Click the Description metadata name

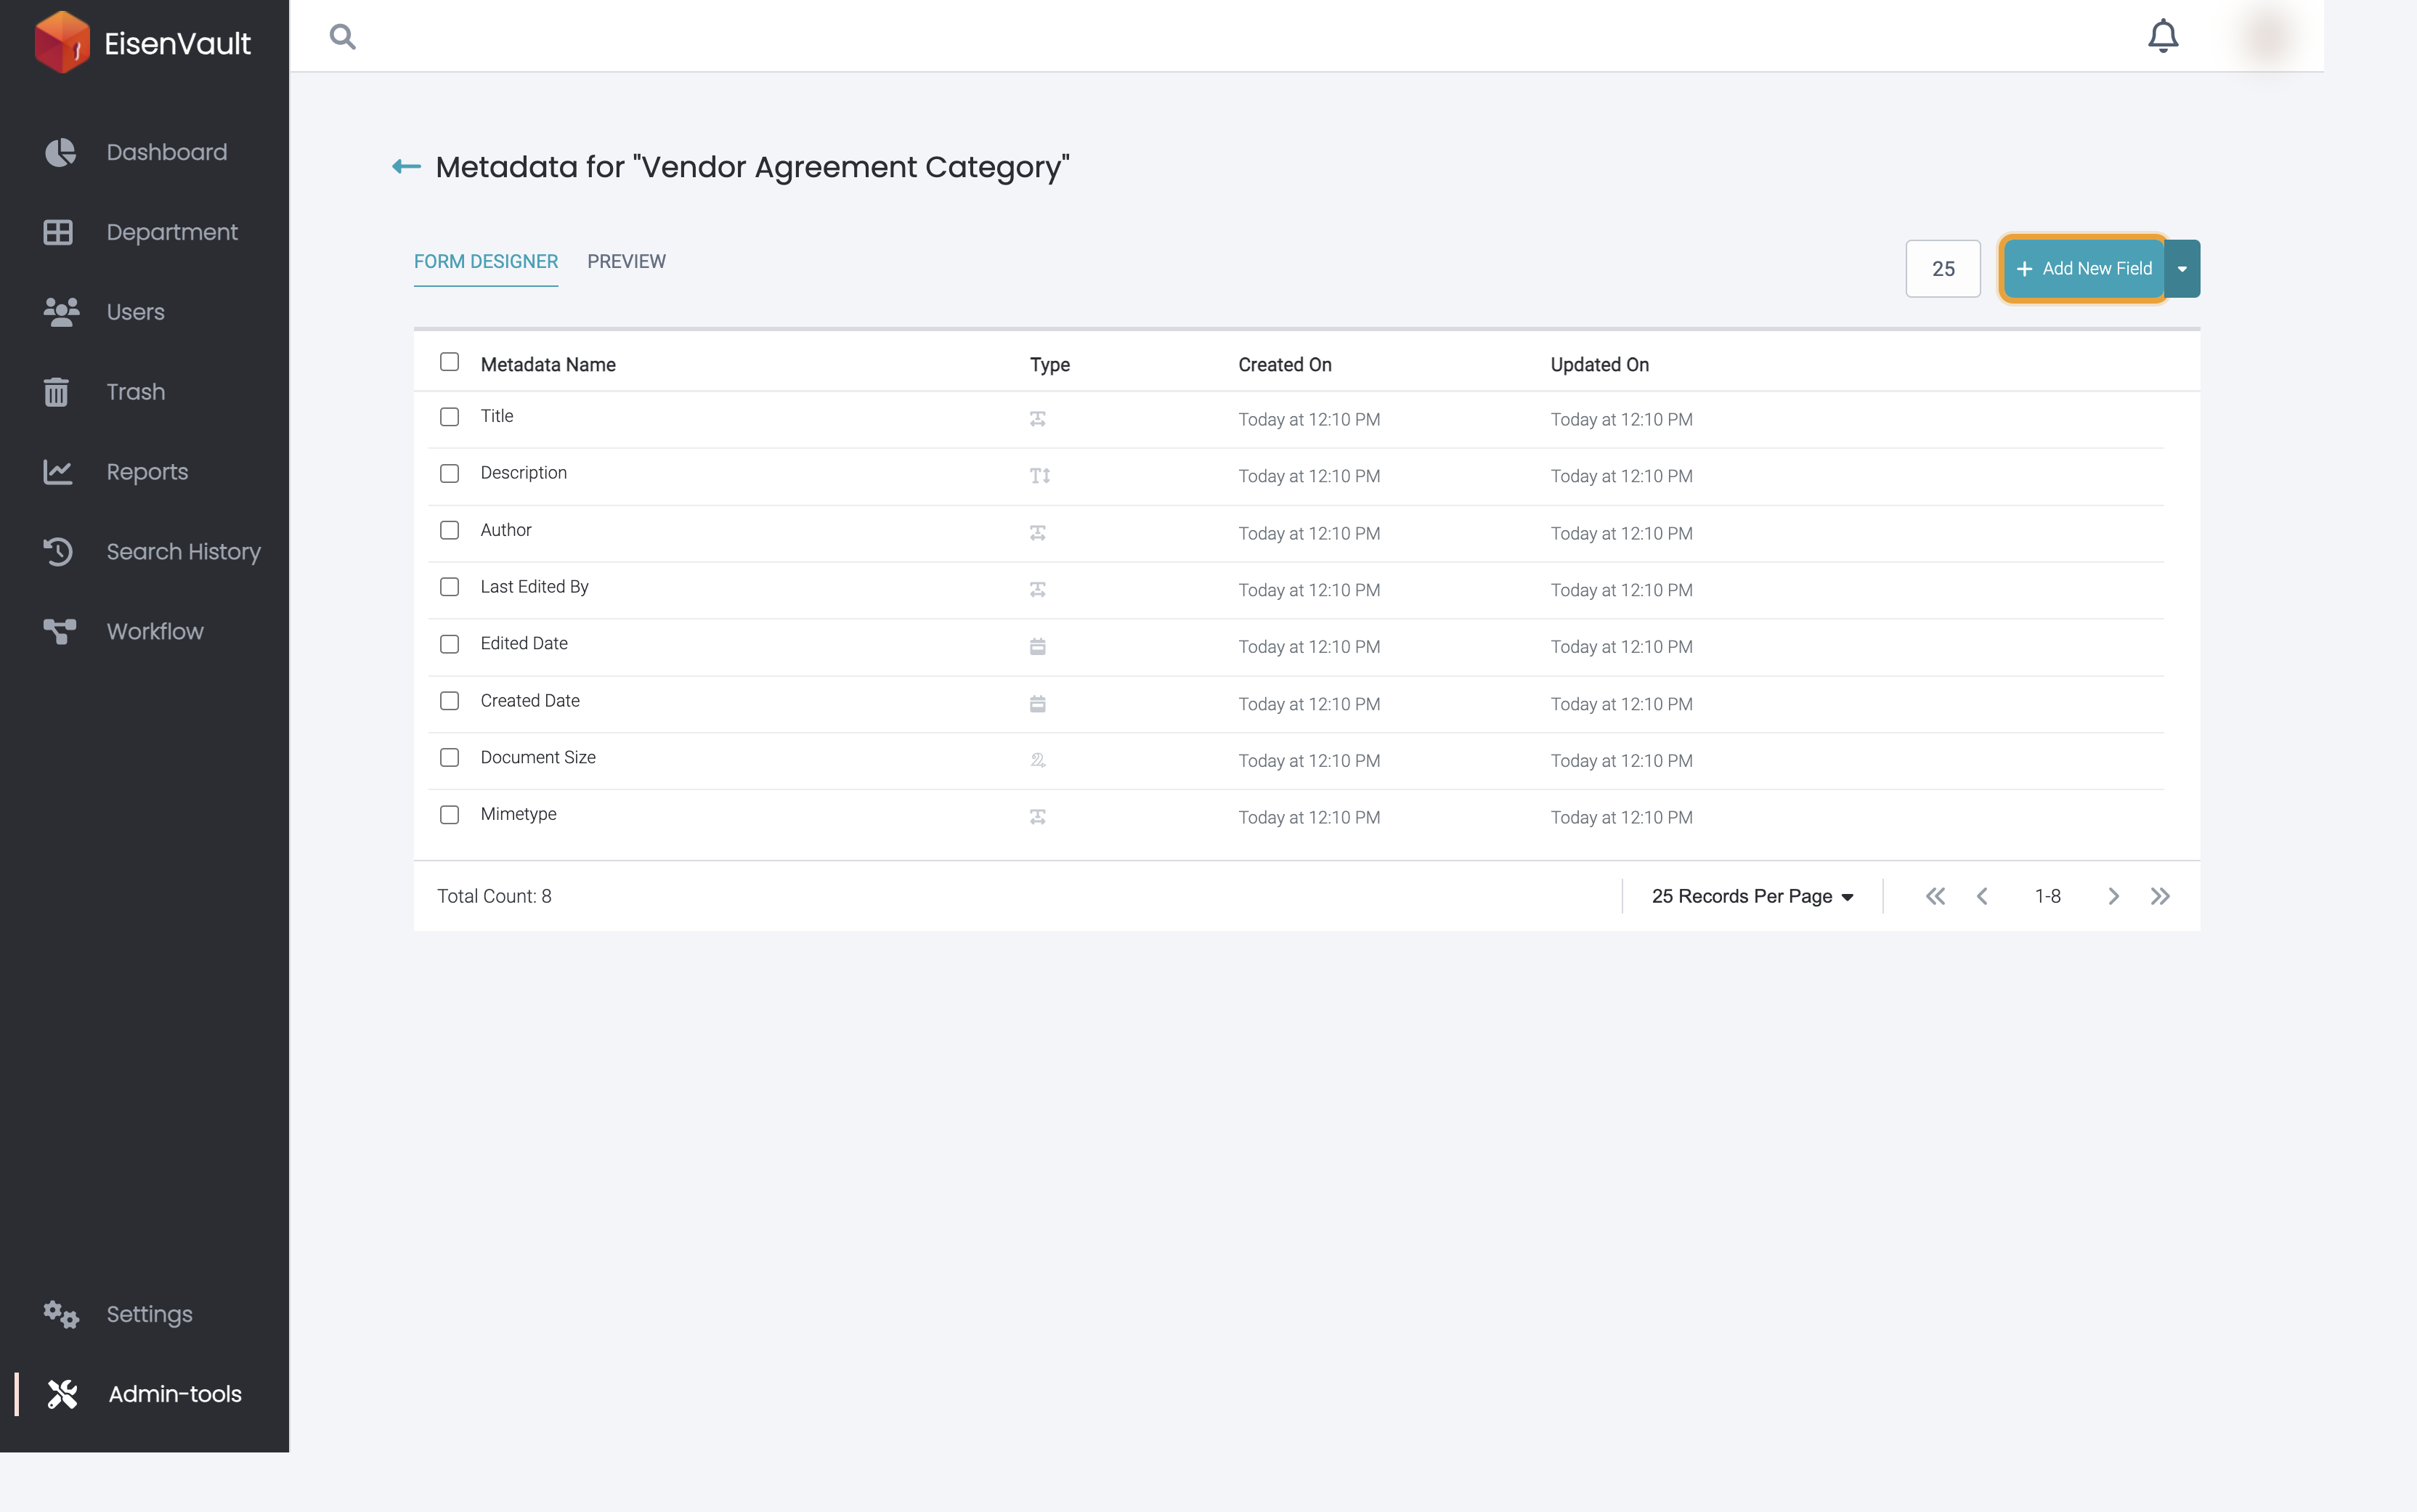523,473
